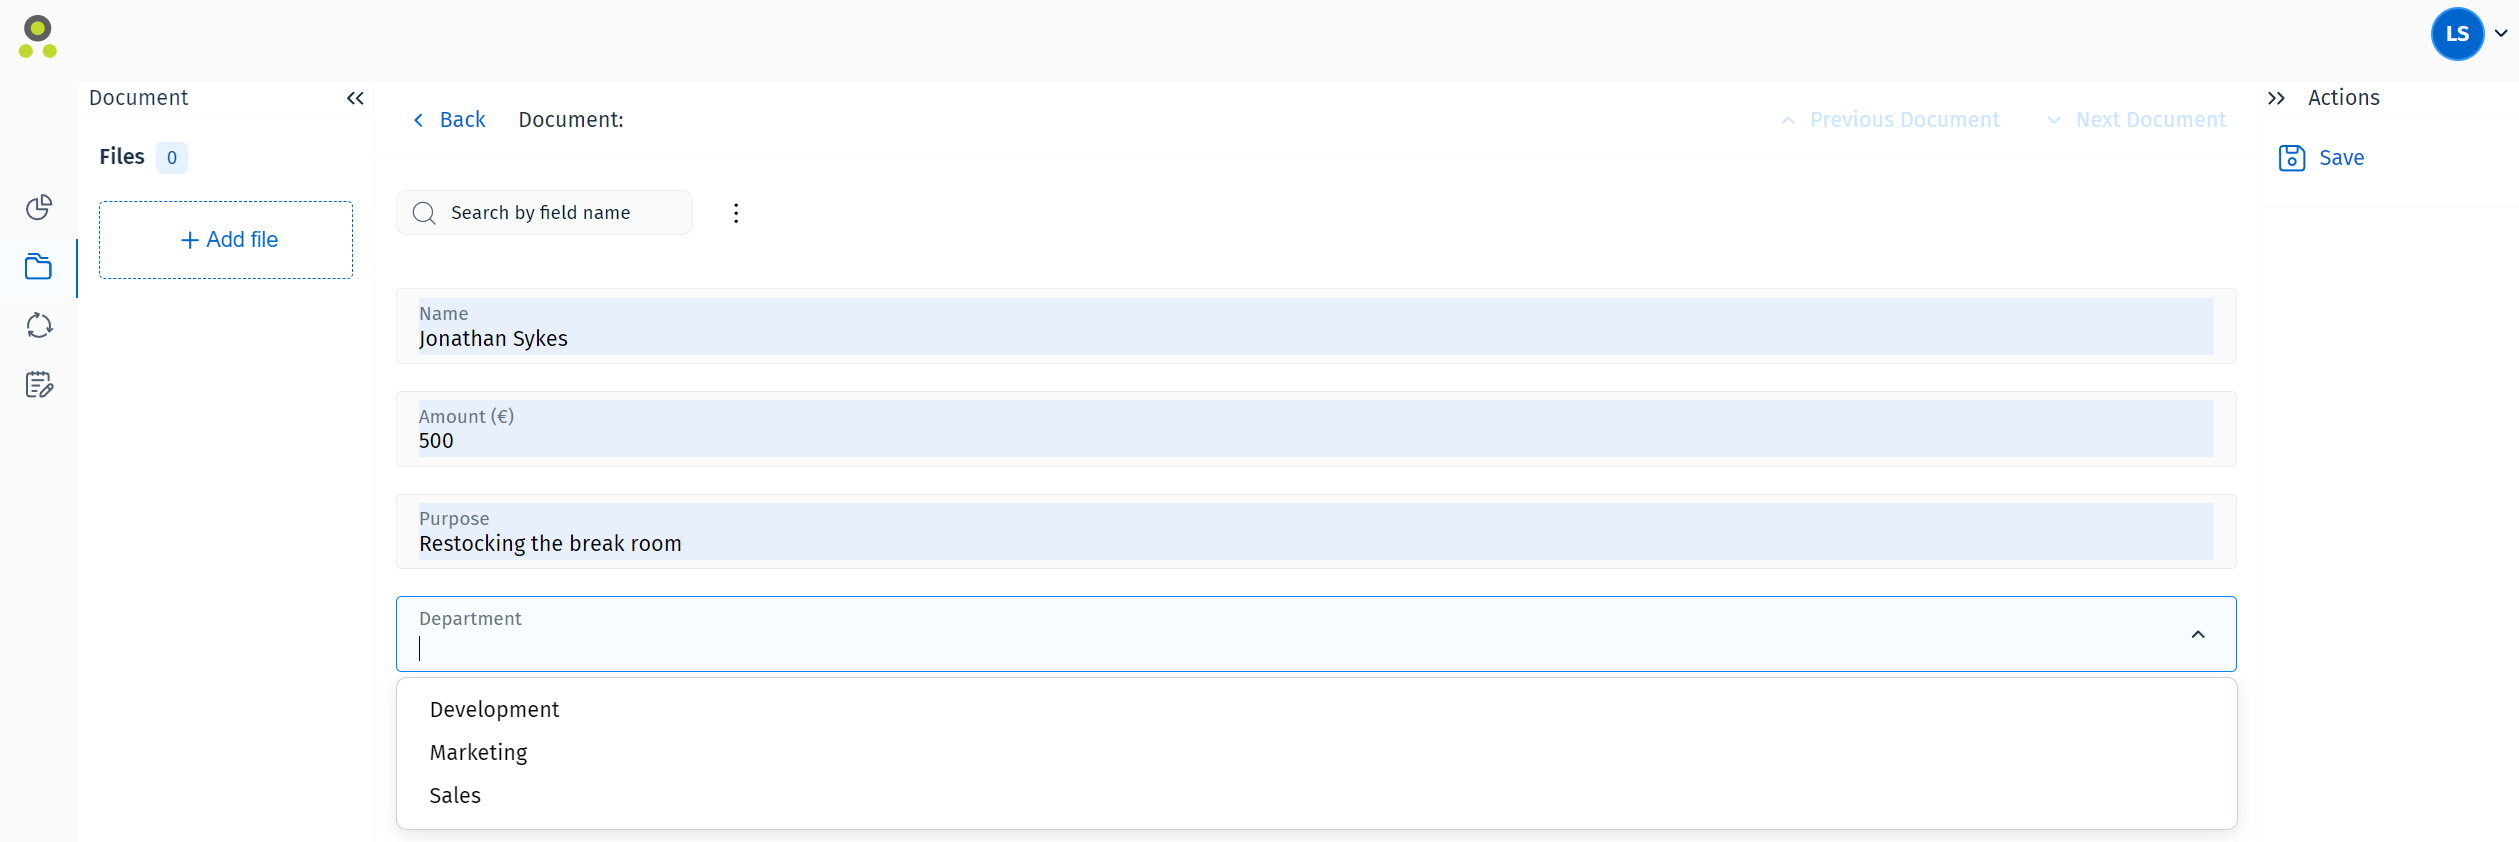Image resolution: width=2519 pixels, height=842 pixels.
Task: Click the Previous Document navigation control
Action: pyautogui.click(x=1890, y=119)
